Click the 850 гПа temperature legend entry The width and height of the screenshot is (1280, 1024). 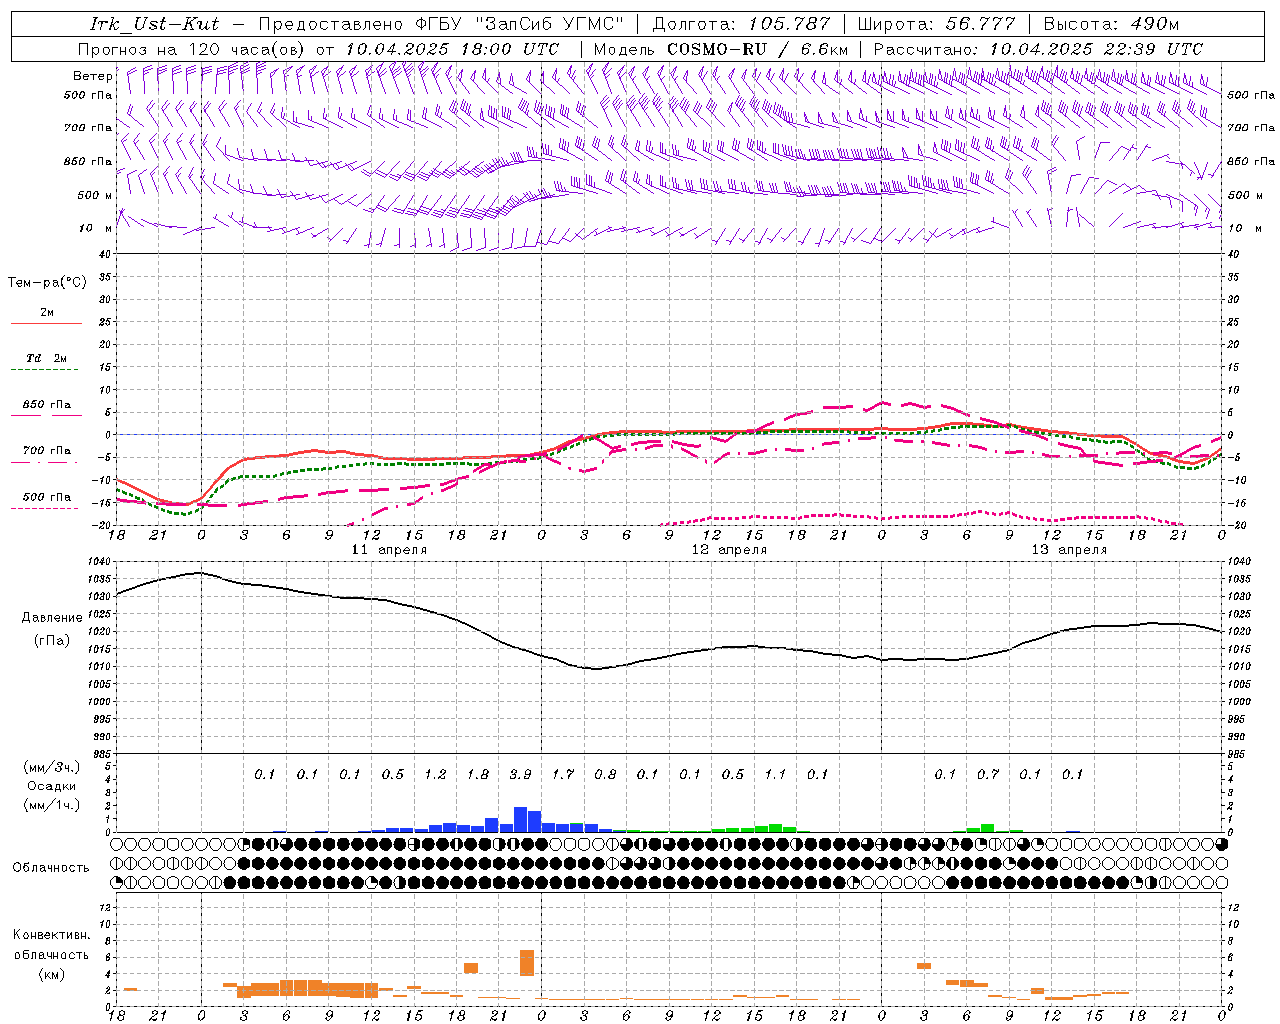pyautogui.click(x=47, y=405)
